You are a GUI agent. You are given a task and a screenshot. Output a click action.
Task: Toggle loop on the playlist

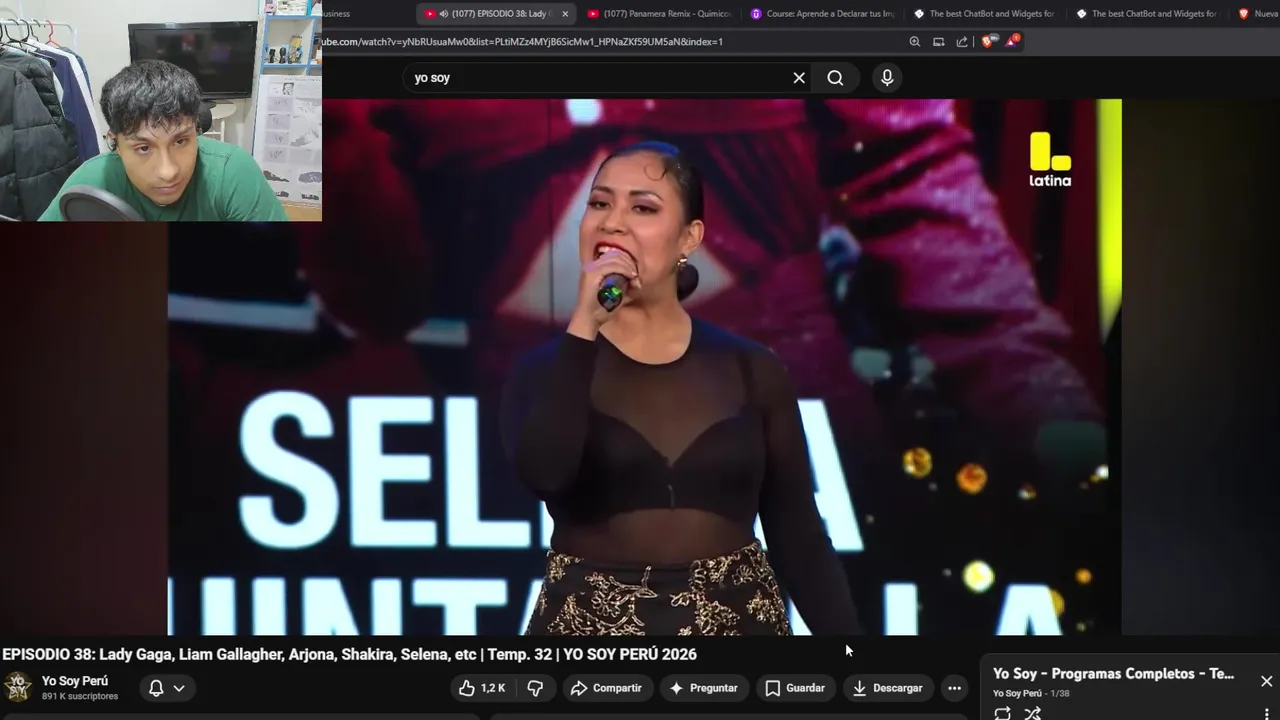(x=1002, y=713)
